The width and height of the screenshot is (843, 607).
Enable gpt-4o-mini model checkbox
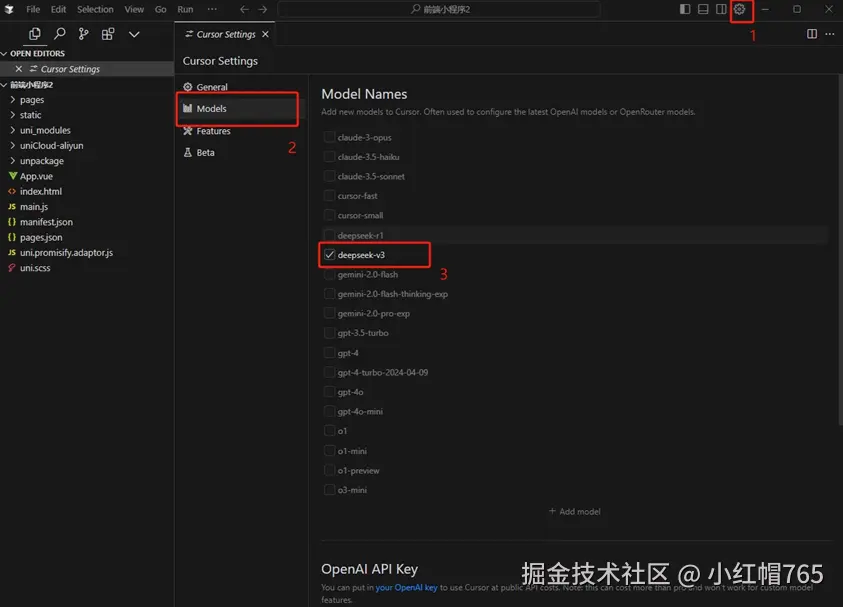[x=329, y=411]
